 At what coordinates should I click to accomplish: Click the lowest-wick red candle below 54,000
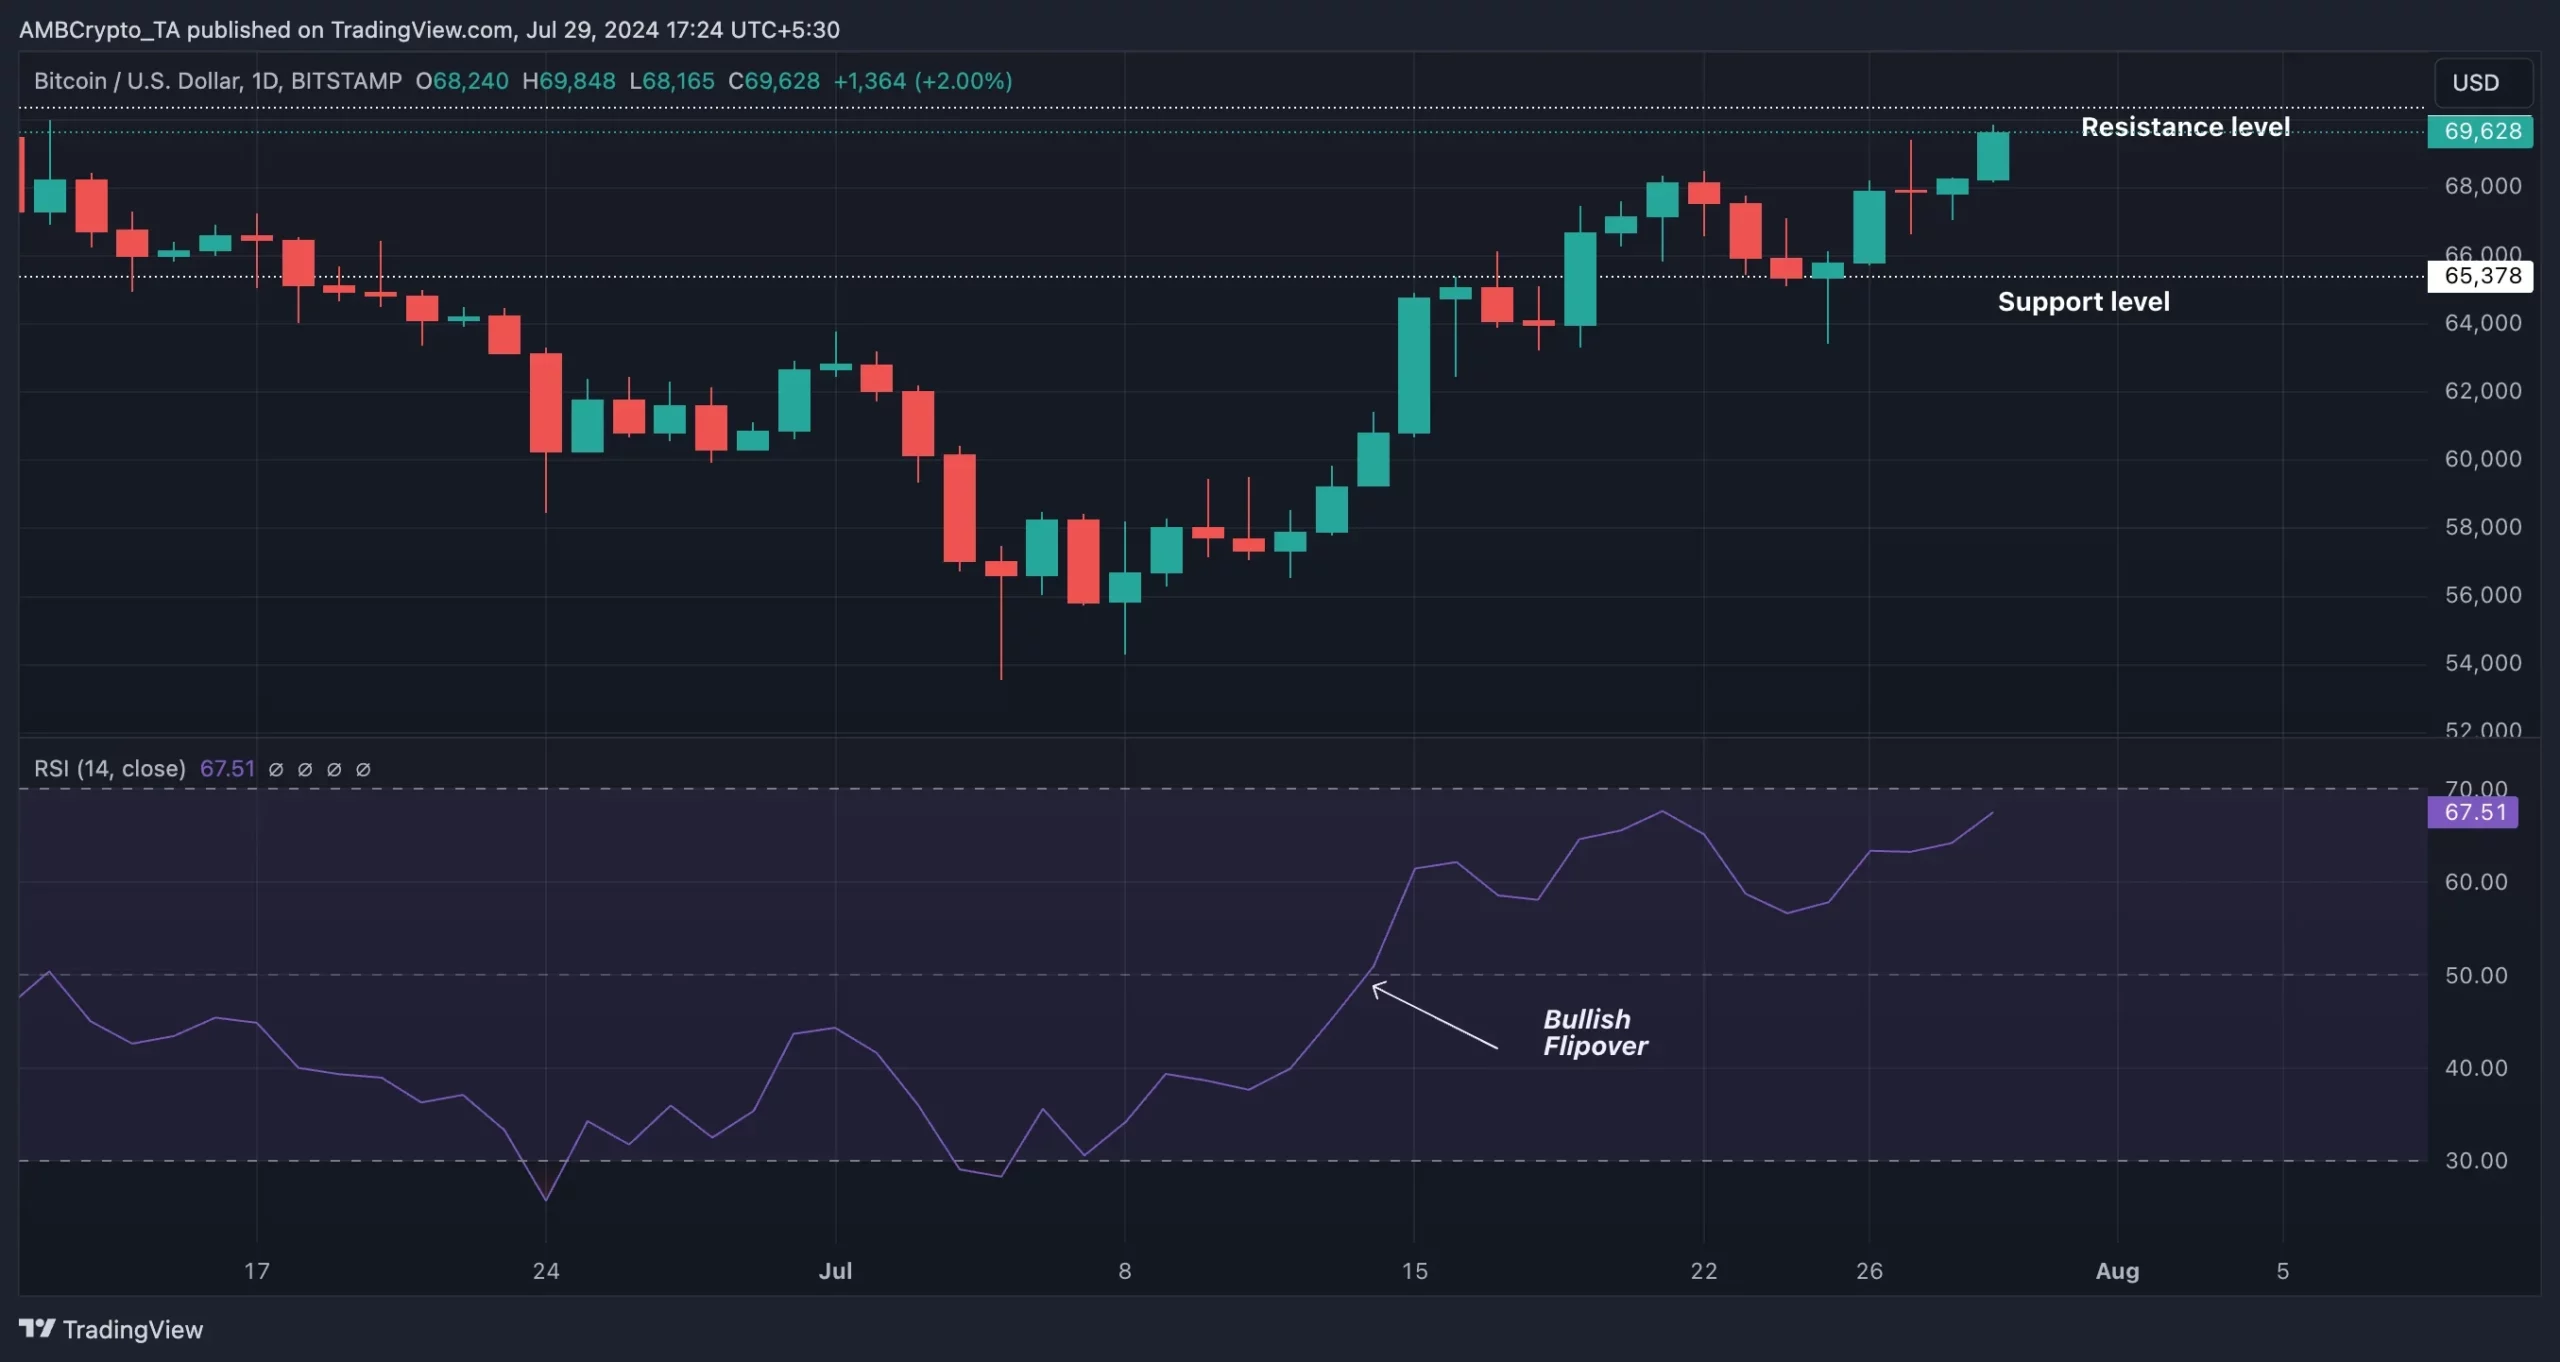tap(1000, 613)
